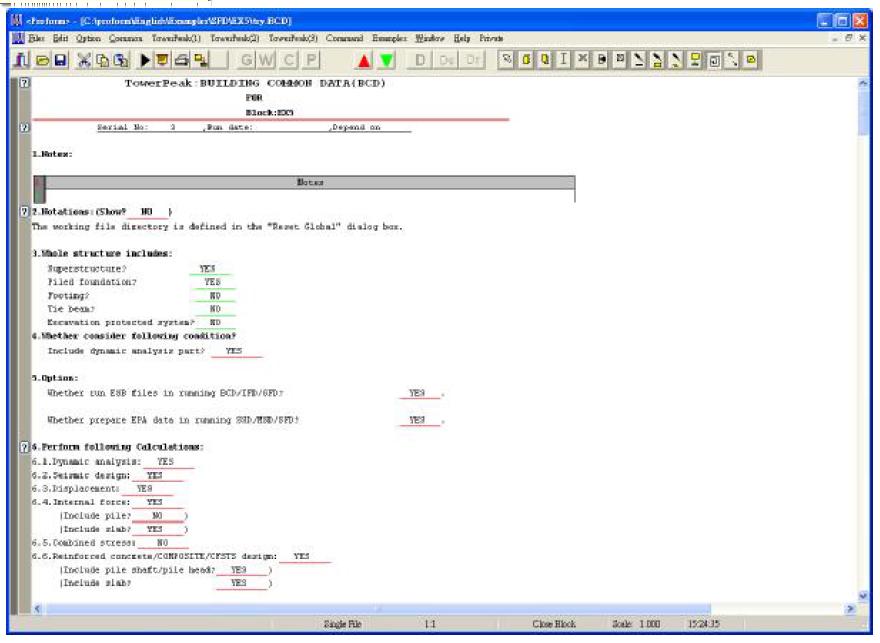Open a file with the folder icon

click(x=43, y=60)
